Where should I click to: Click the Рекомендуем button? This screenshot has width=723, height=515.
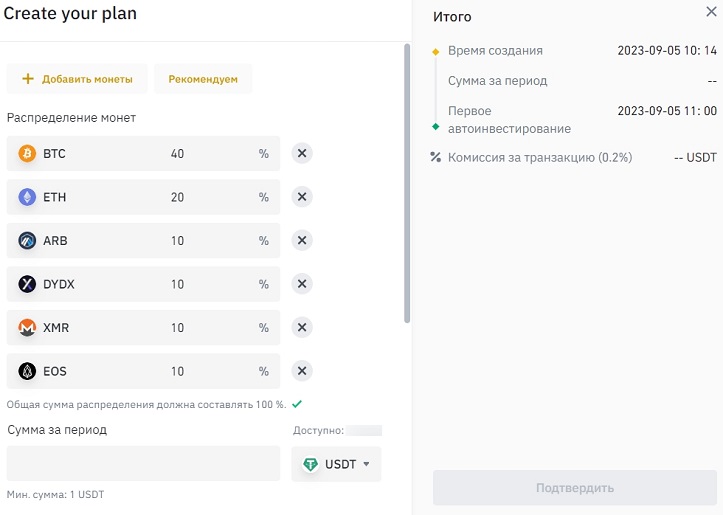[x=203, y=79]
